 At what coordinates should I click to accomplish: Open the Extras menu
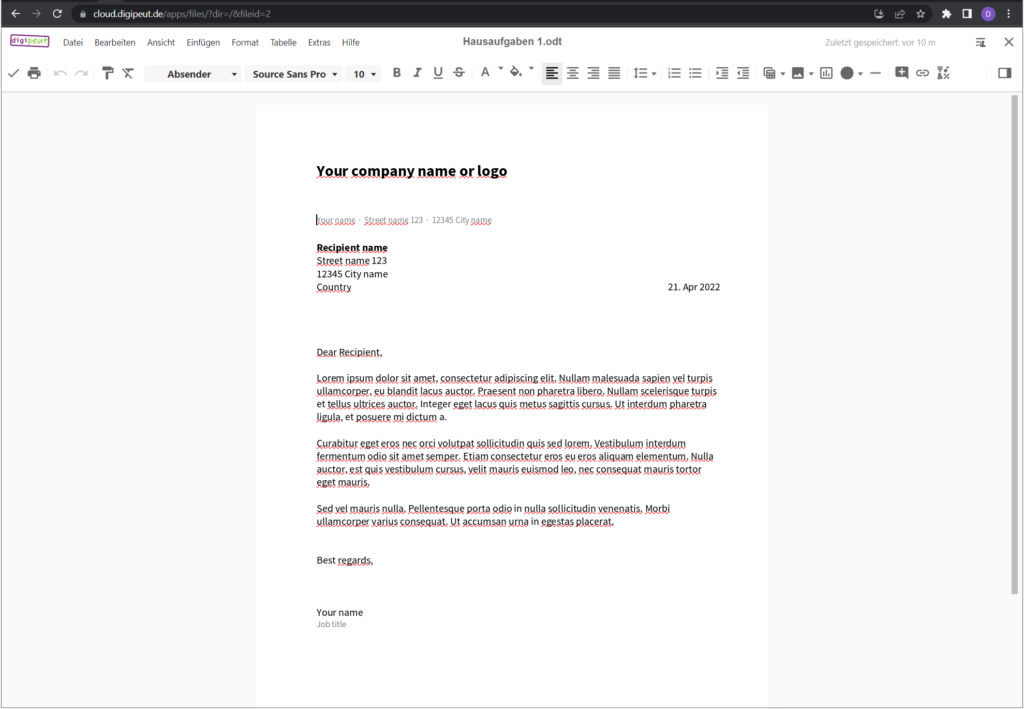(319, 42)
